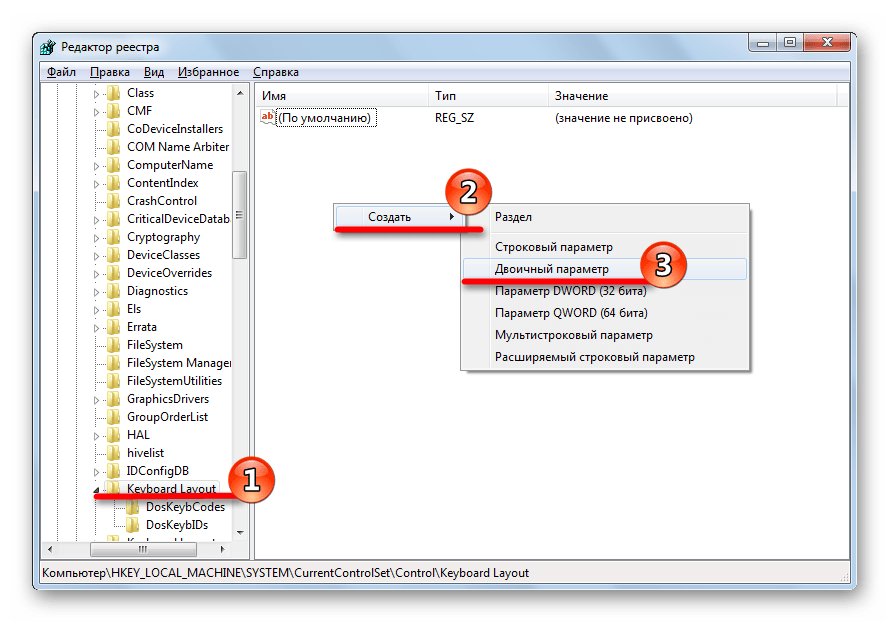
Task: Expand the GraphicsDrivers node arrow
Action: pyautogui.click(x=98, y=400)
